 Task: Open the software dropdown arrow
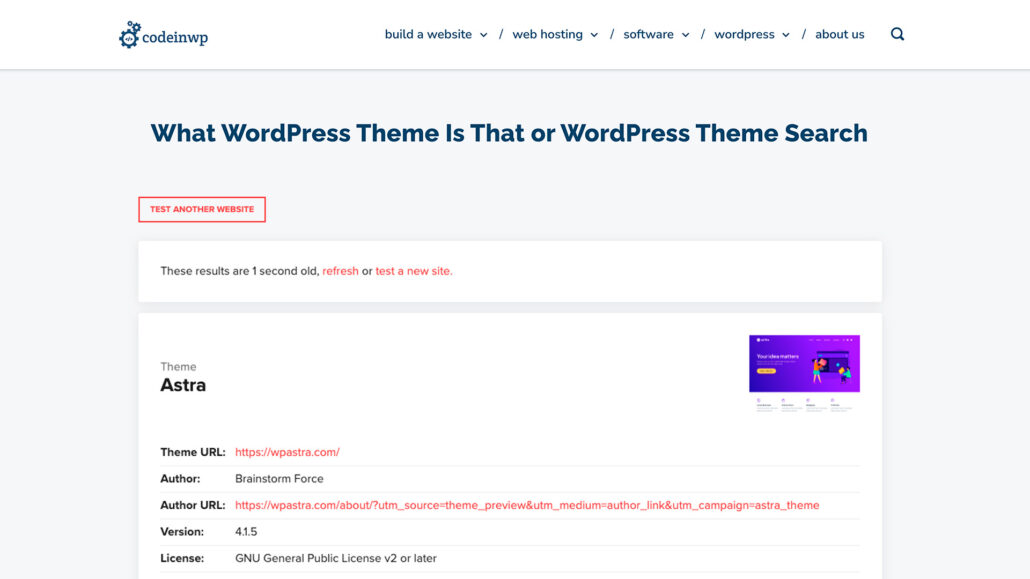(686, 34)
